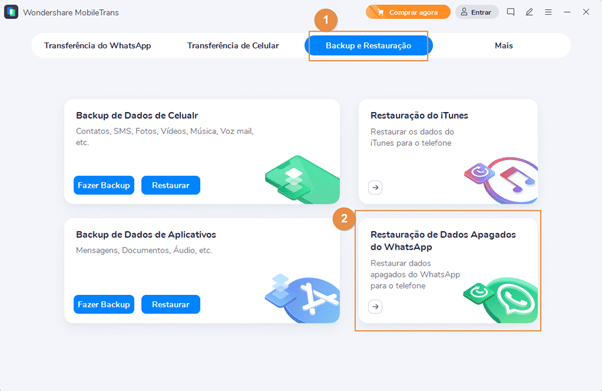Viewport: 602px width, 391px height.
Task: Click Restaurar under Backup de Dados de Celular
Action: (x=170, y=185)
